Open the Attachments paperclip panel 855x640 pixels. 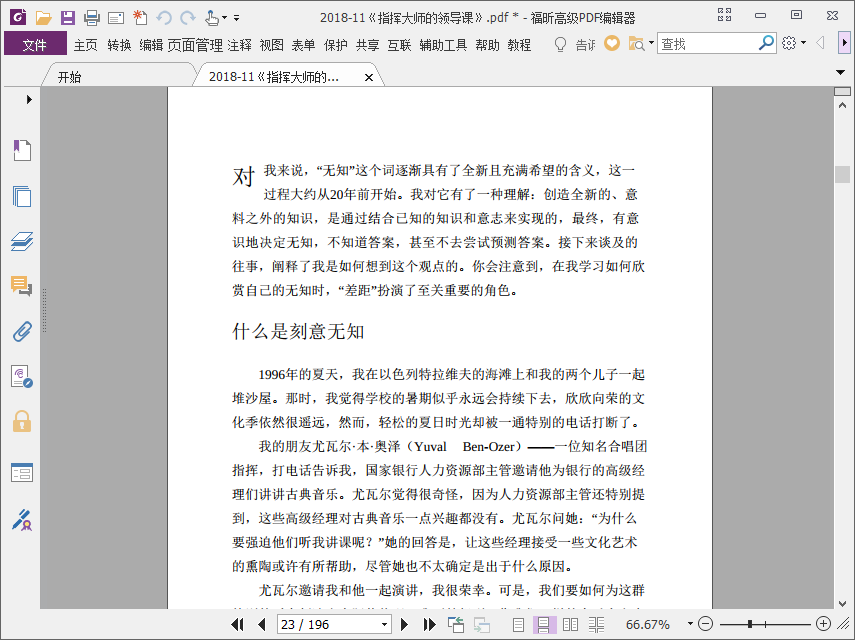coord(22,331)
